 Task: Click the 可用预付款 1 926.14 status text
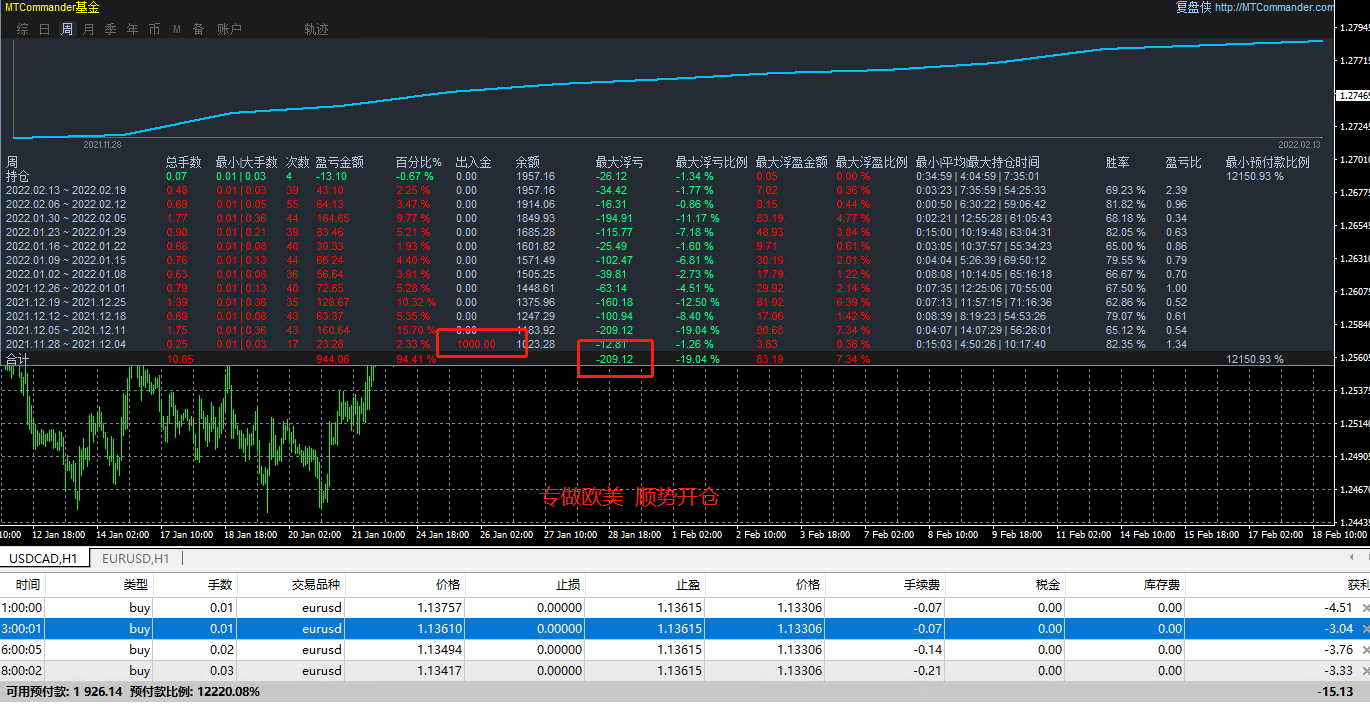[x=64, y=691]
